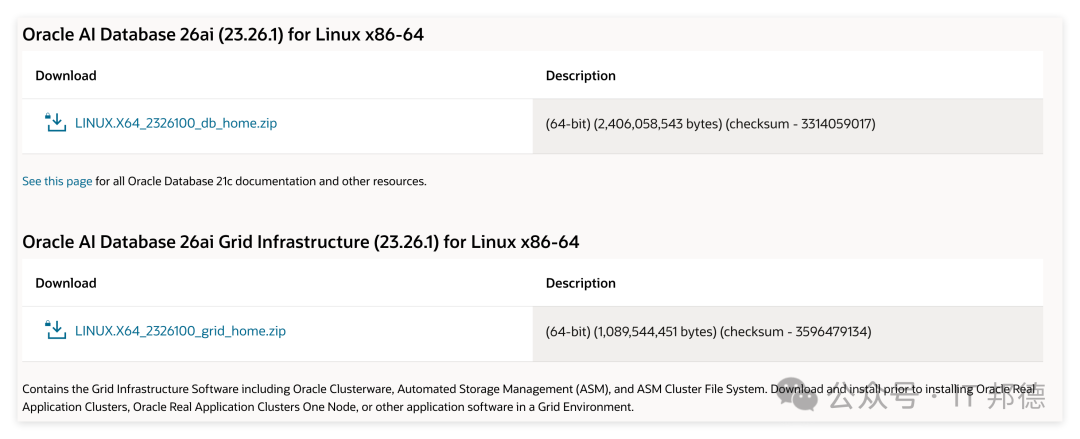This screenshot has width=1080, height=439.
Task: Follow the "See this page" link
Action: point(57,182)
